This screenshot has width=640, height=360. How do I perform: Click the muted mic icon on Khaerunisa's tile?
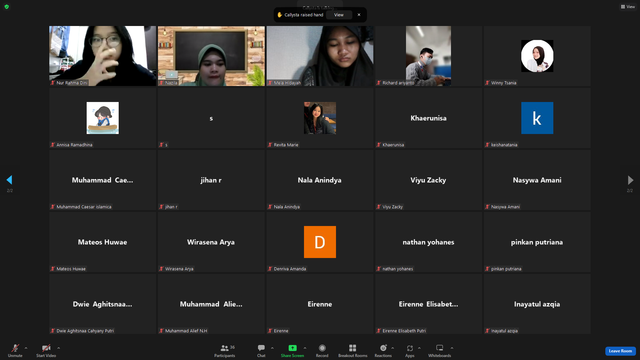click(x=379, y=144)
